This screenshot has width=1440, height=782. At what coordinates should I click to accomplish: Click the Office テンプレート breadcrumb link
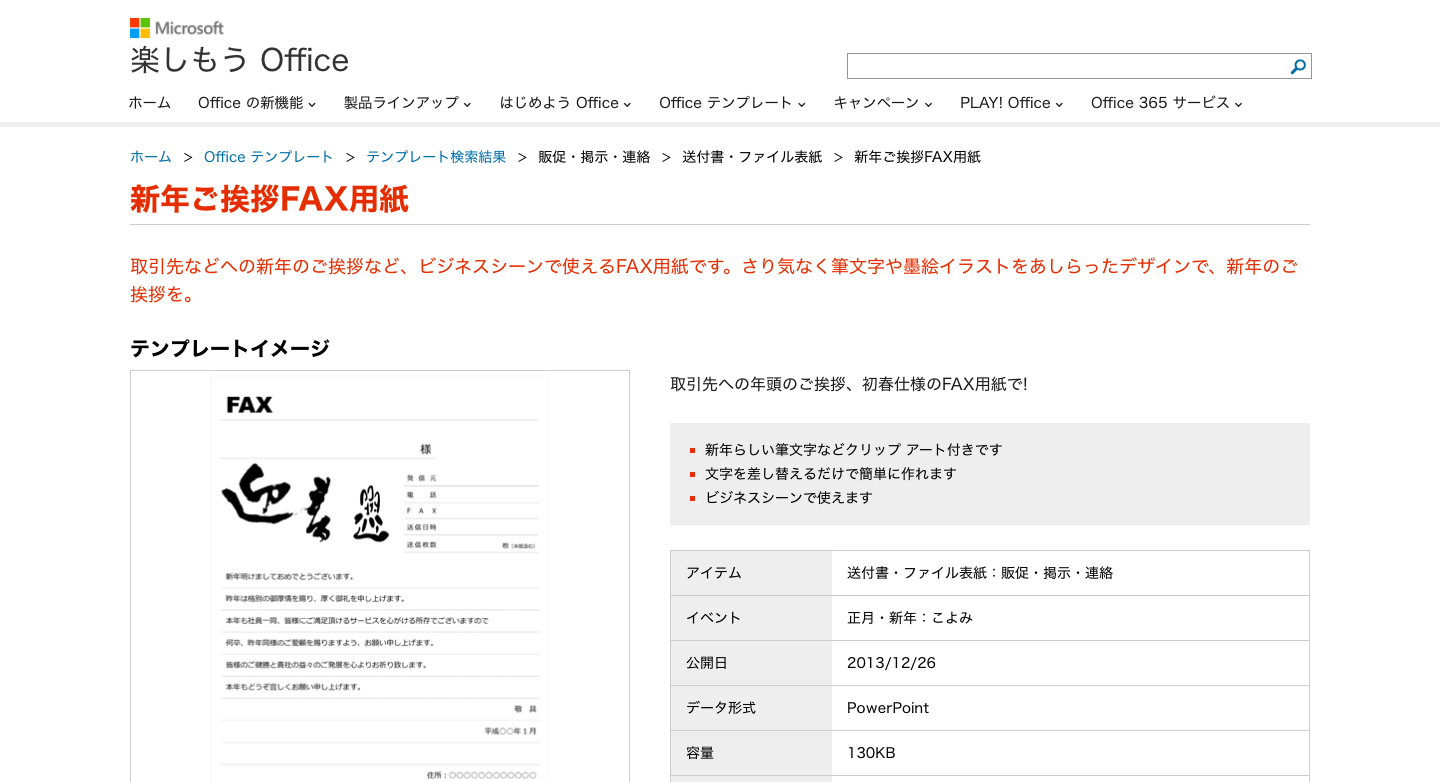[268, 157]
